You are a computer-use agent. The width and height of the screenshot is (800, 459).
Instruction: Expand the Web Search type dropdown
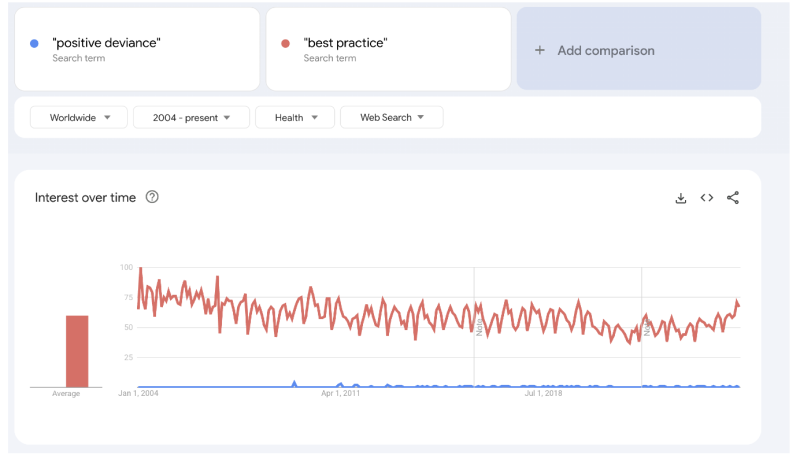click(391, 117)
